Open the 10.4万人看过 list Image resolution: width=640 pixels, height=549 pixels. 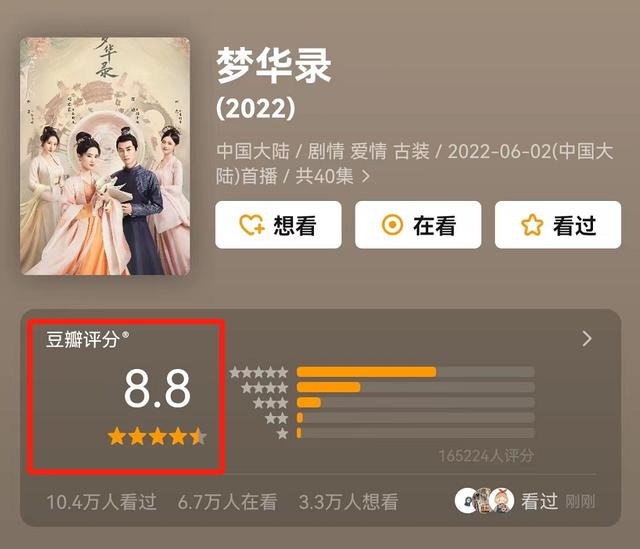tap(102, 502)
